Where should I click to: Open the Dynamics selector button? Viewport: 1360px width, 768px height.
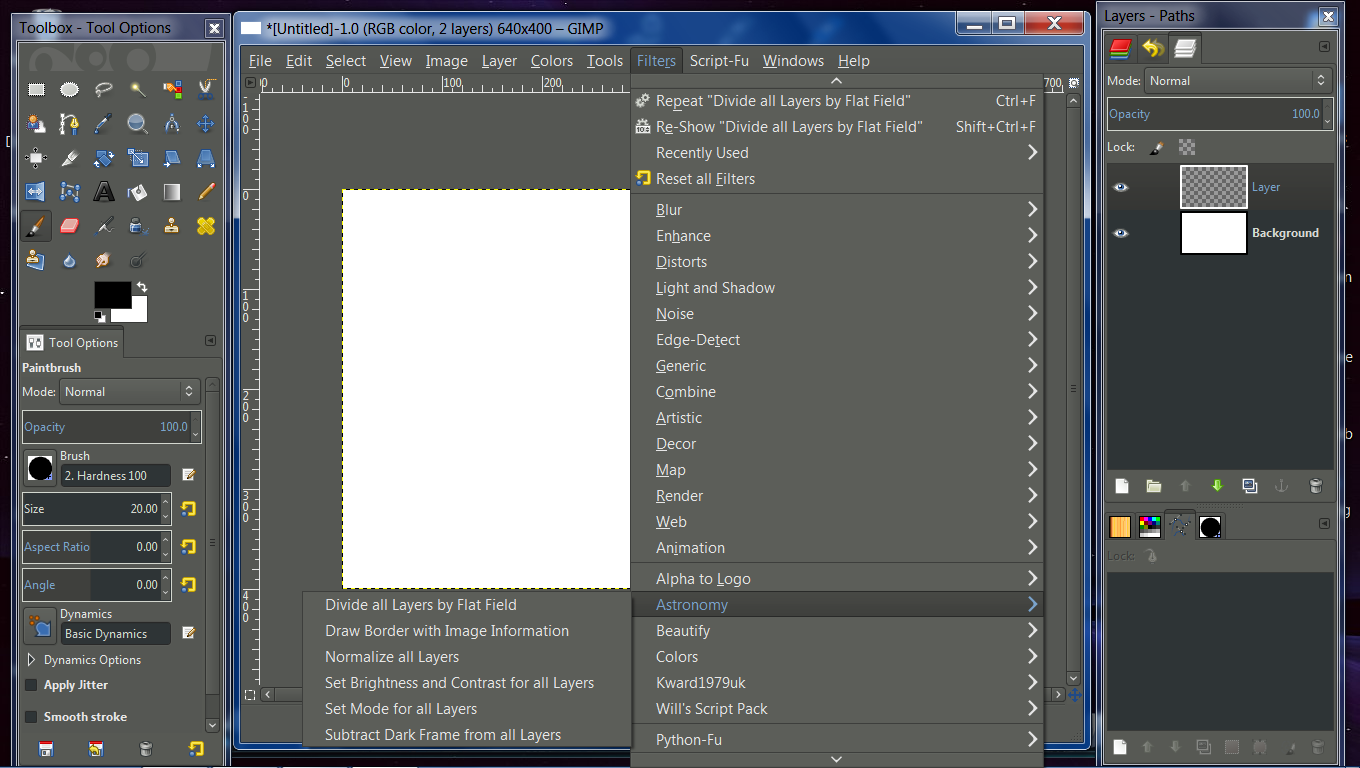click(40, 626)
